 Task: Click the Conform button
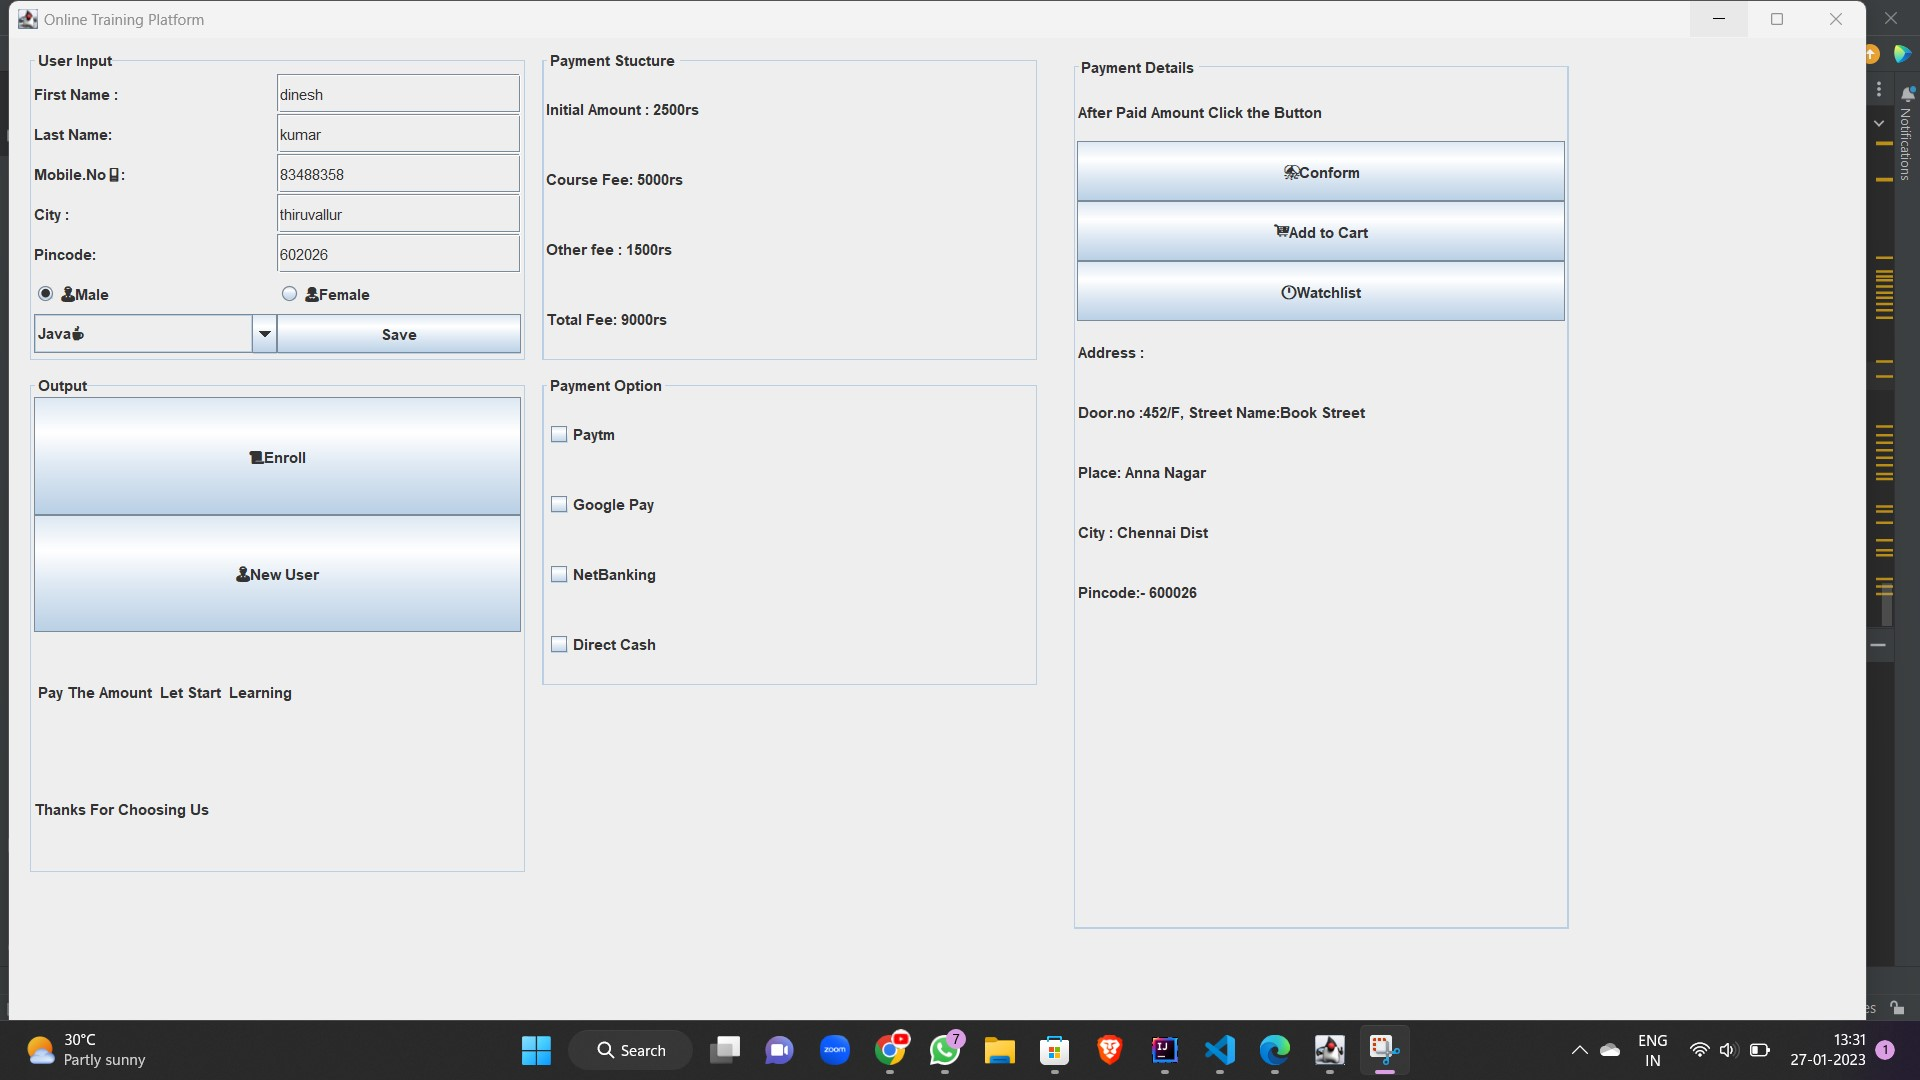click(1320, 172)
